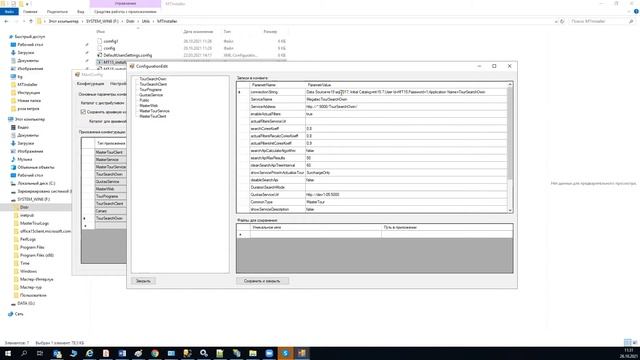Open the Главная ribbon tab
This screenshot has height=360, width=640.
[30, 12]
